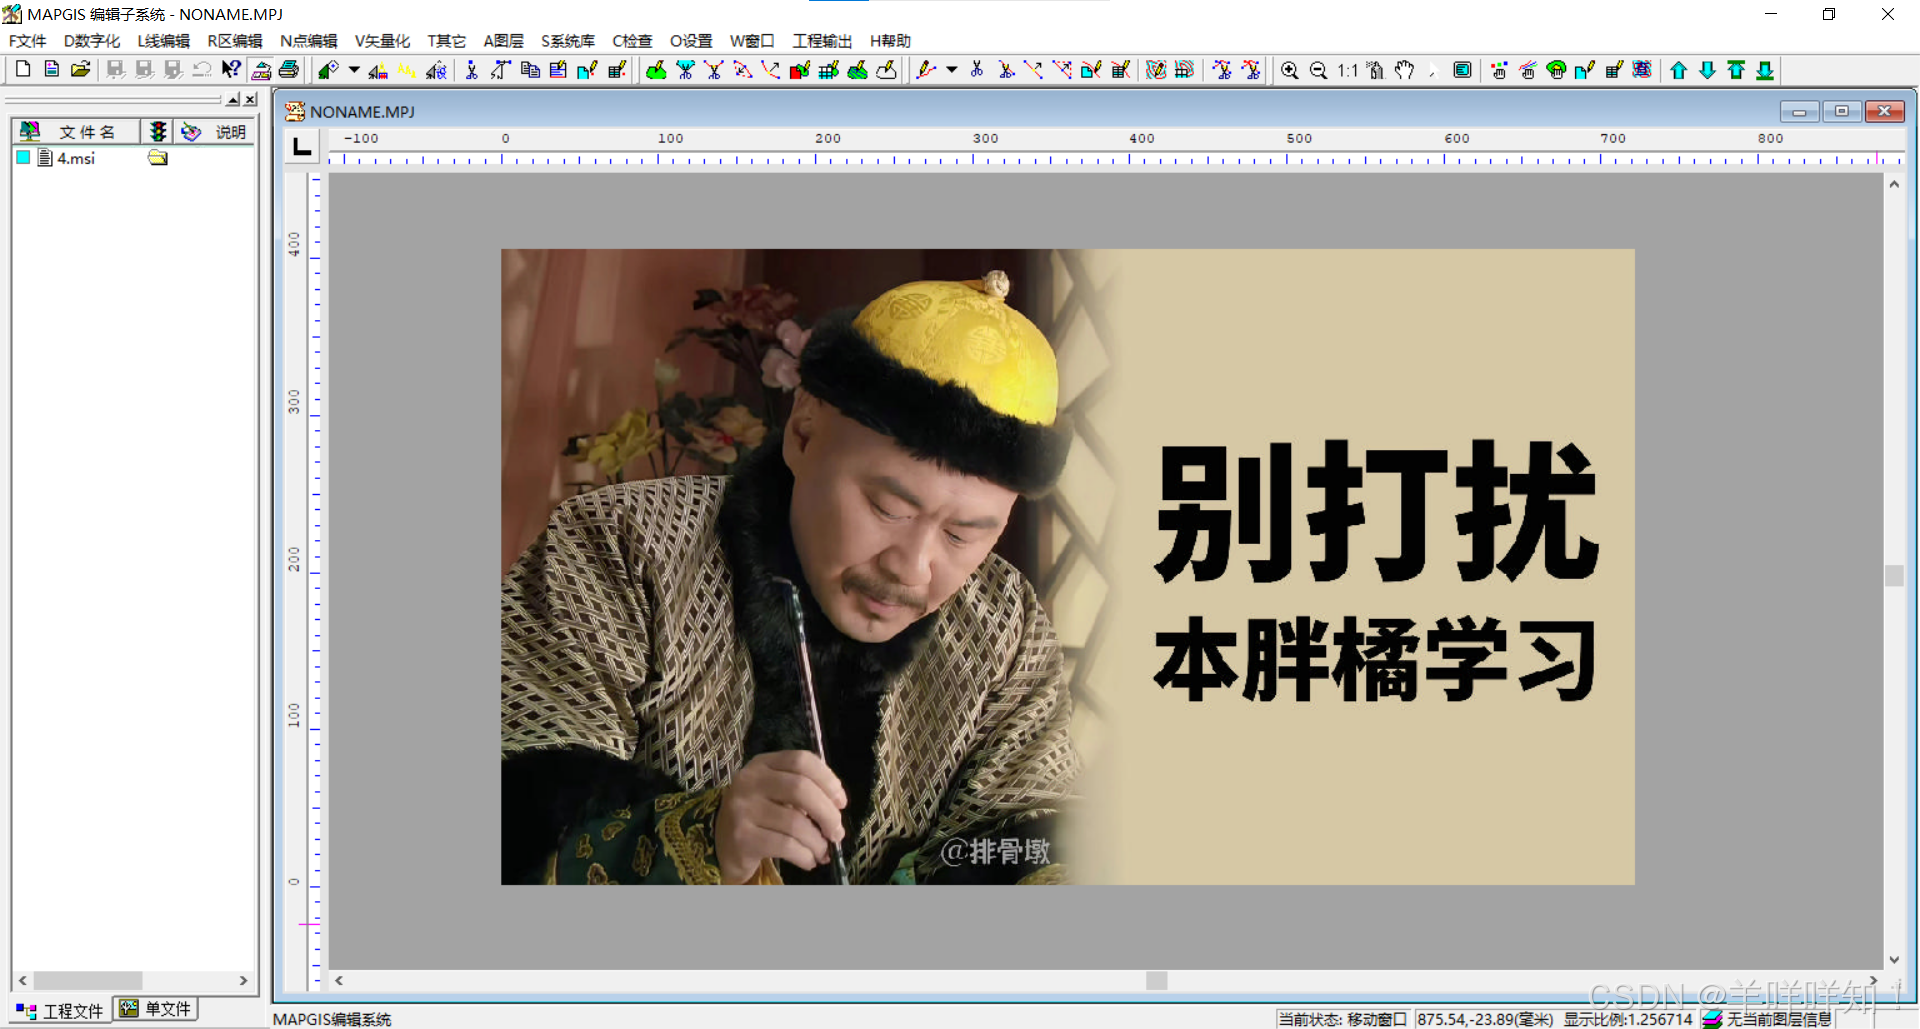Open the R区编辑 menu

click(x=235, y=41)
